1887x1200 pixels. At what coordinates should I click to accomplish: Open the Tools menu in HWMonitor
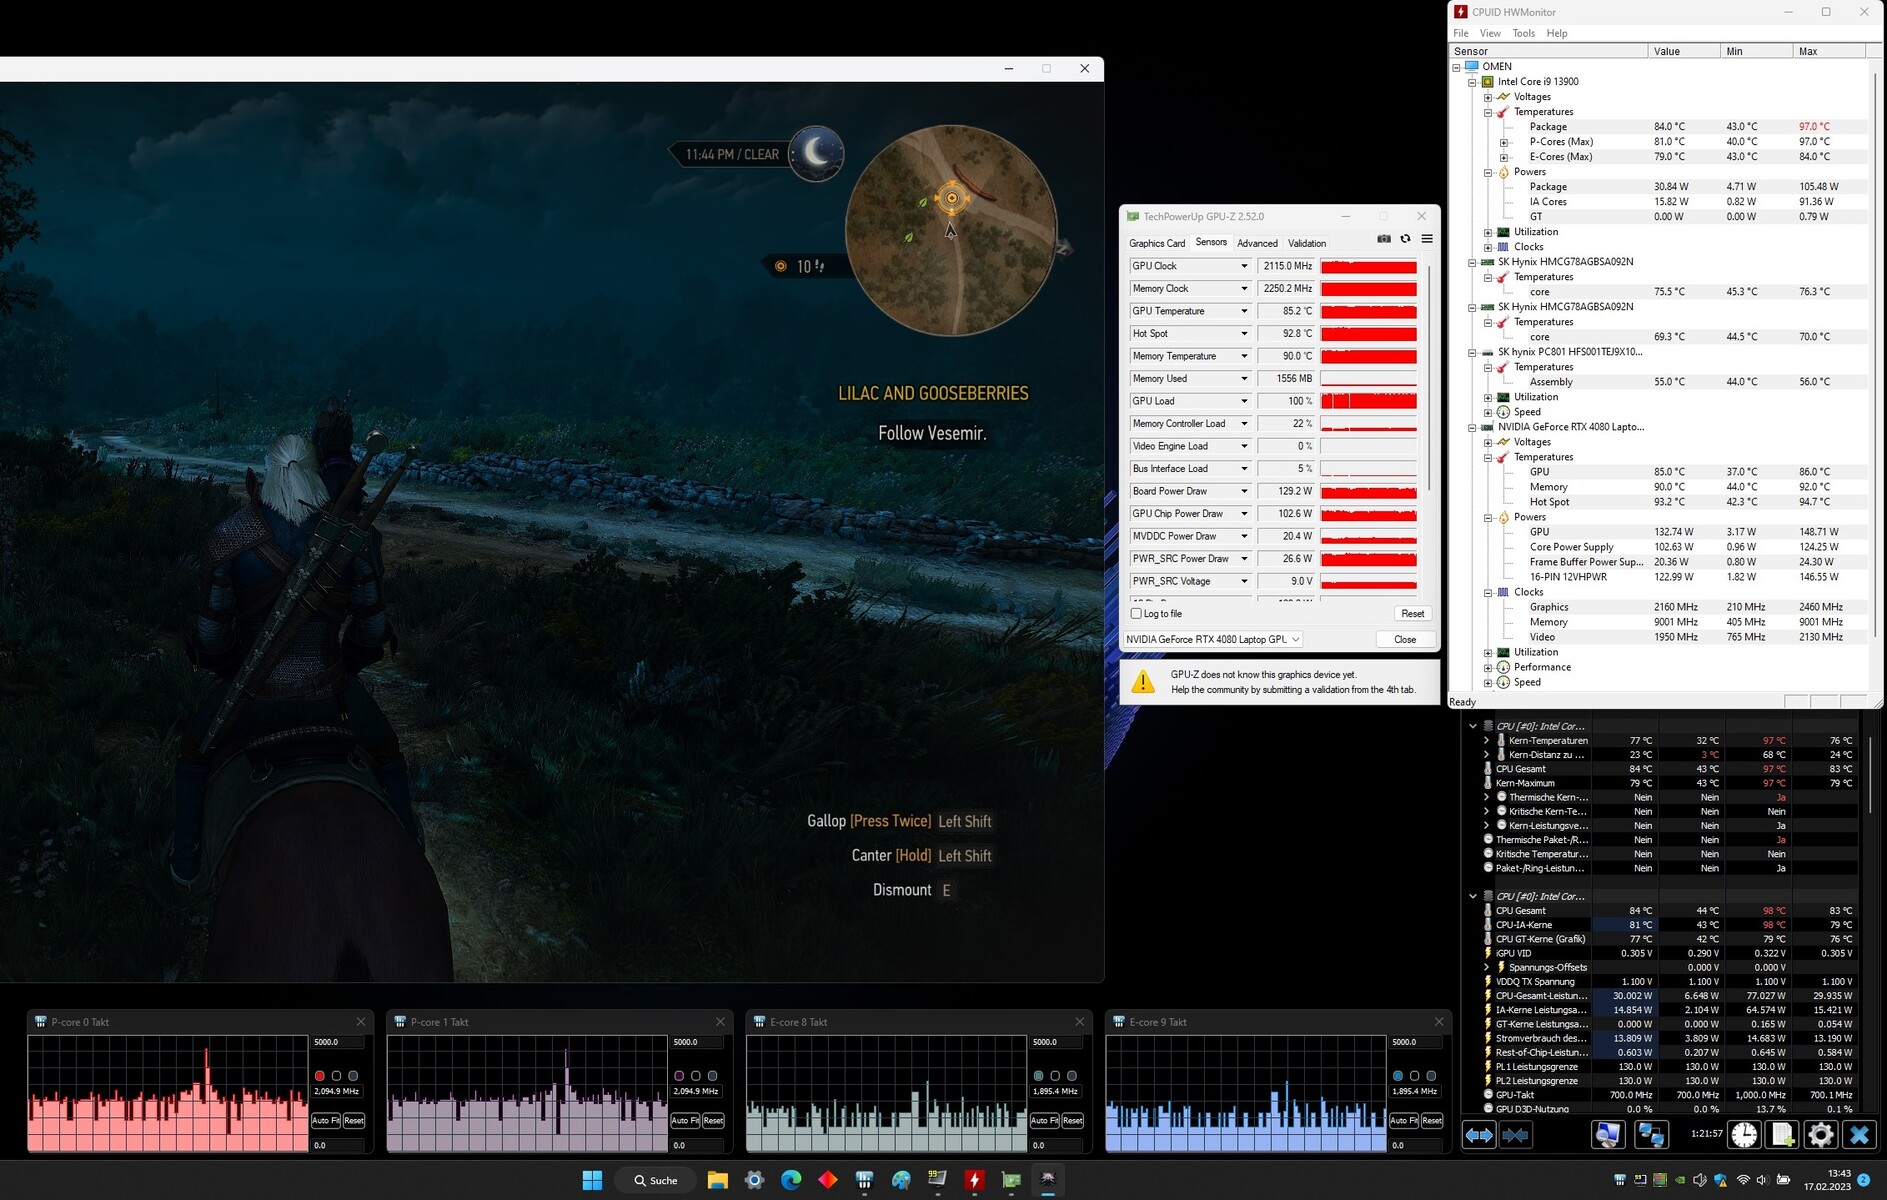pos(1523,33)
